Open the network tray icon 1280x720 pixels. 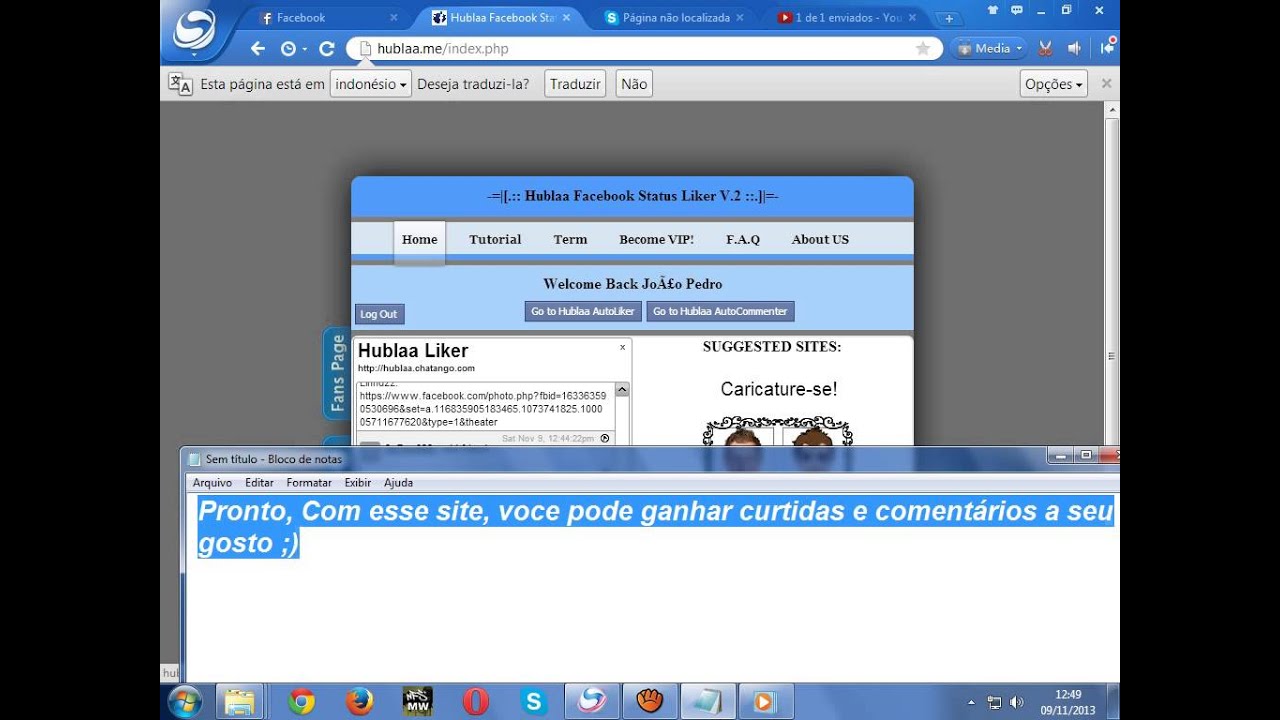click(994, 702)
